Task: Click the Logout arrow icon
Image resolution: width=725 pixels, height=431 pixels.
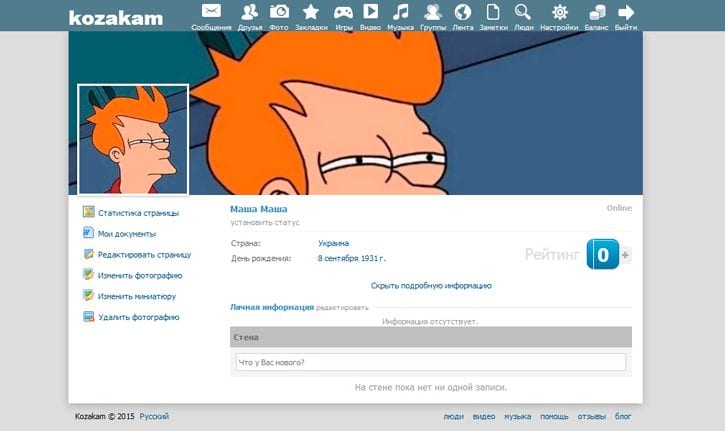Action: point(627,13)
